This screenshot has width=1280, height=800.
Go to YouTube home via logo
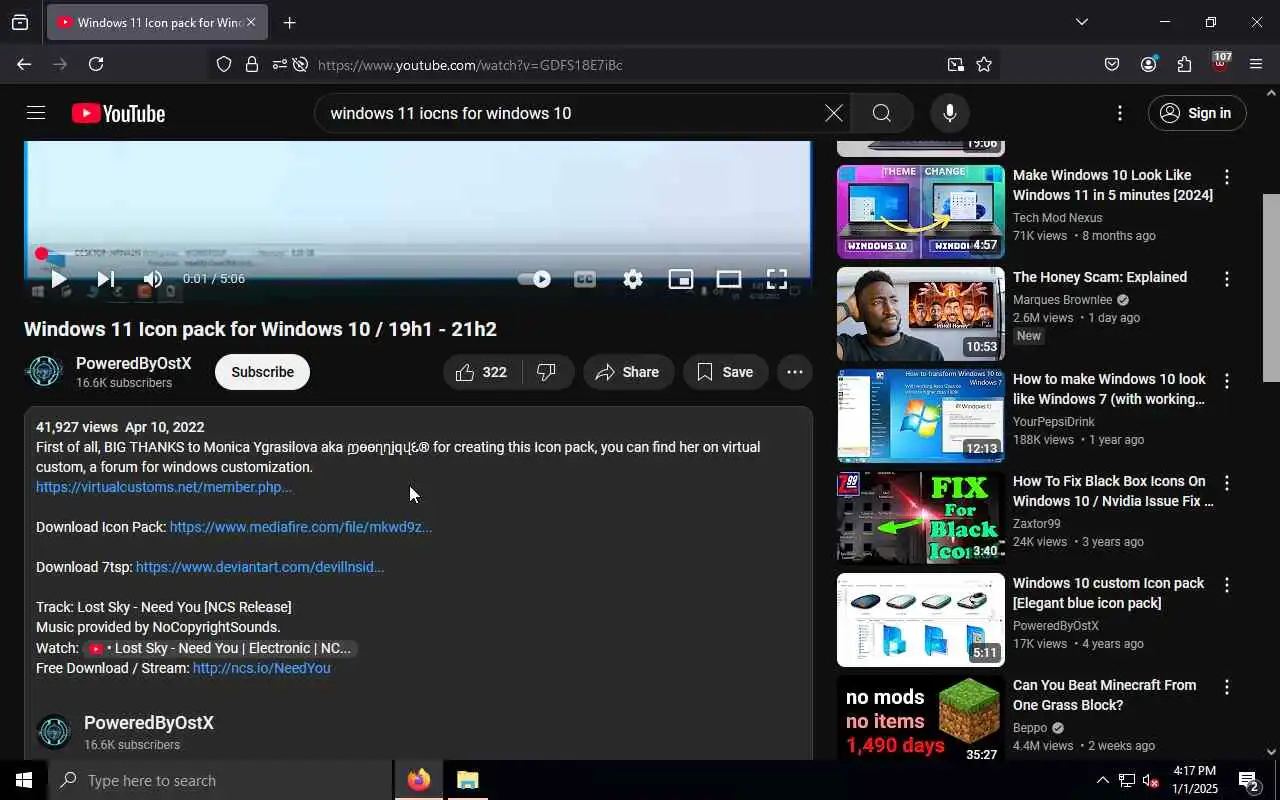pos(118,114)
